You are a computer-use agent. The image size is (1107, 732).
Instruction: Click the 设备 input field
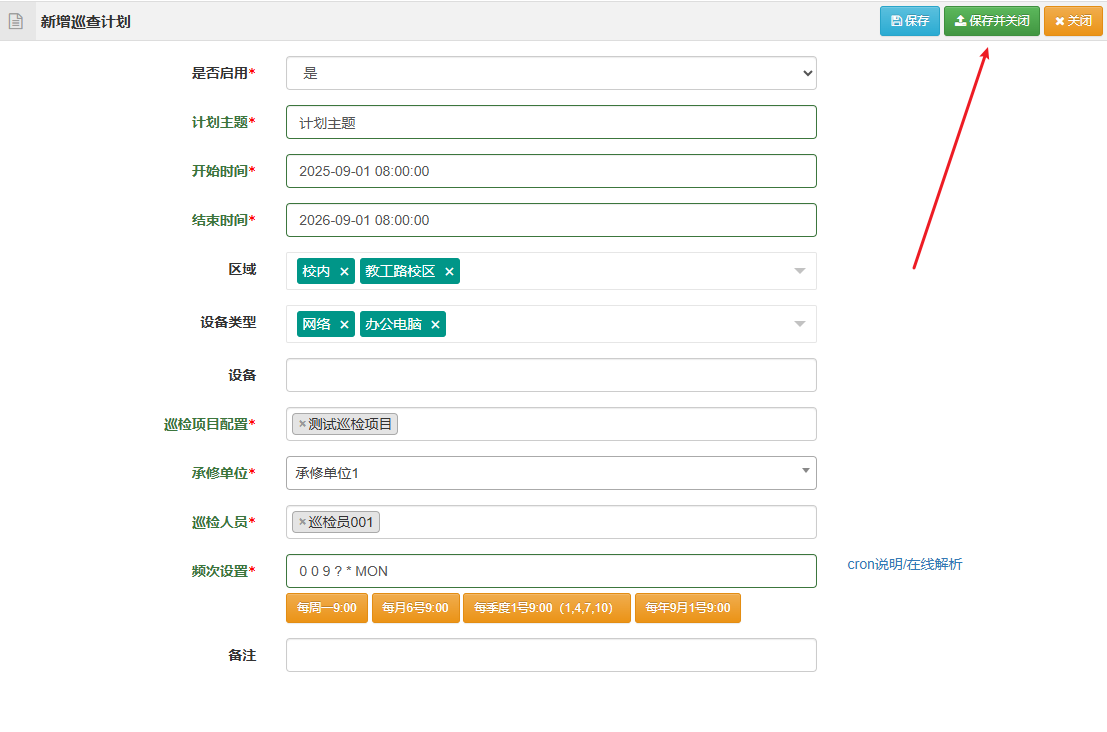point(551,375)
